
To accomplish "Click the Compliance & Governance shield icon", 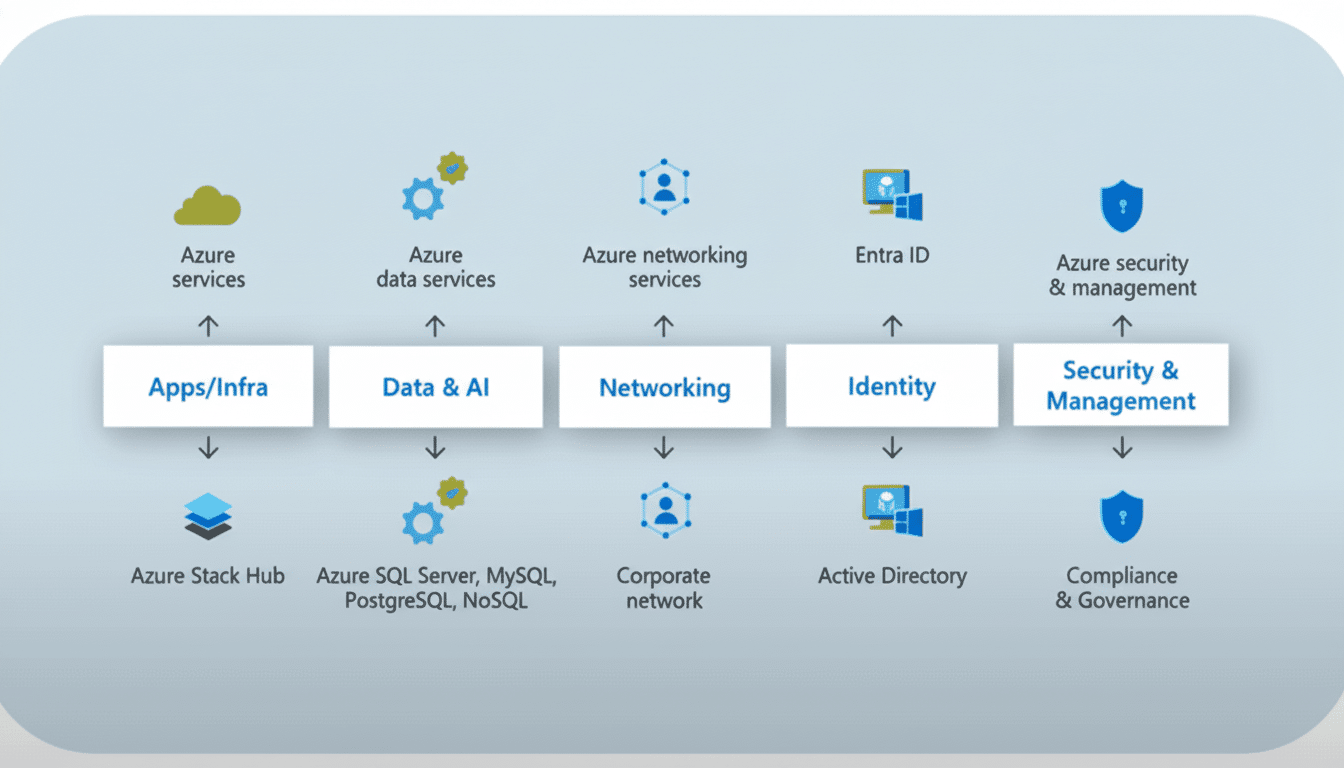I will (1121, 516).
